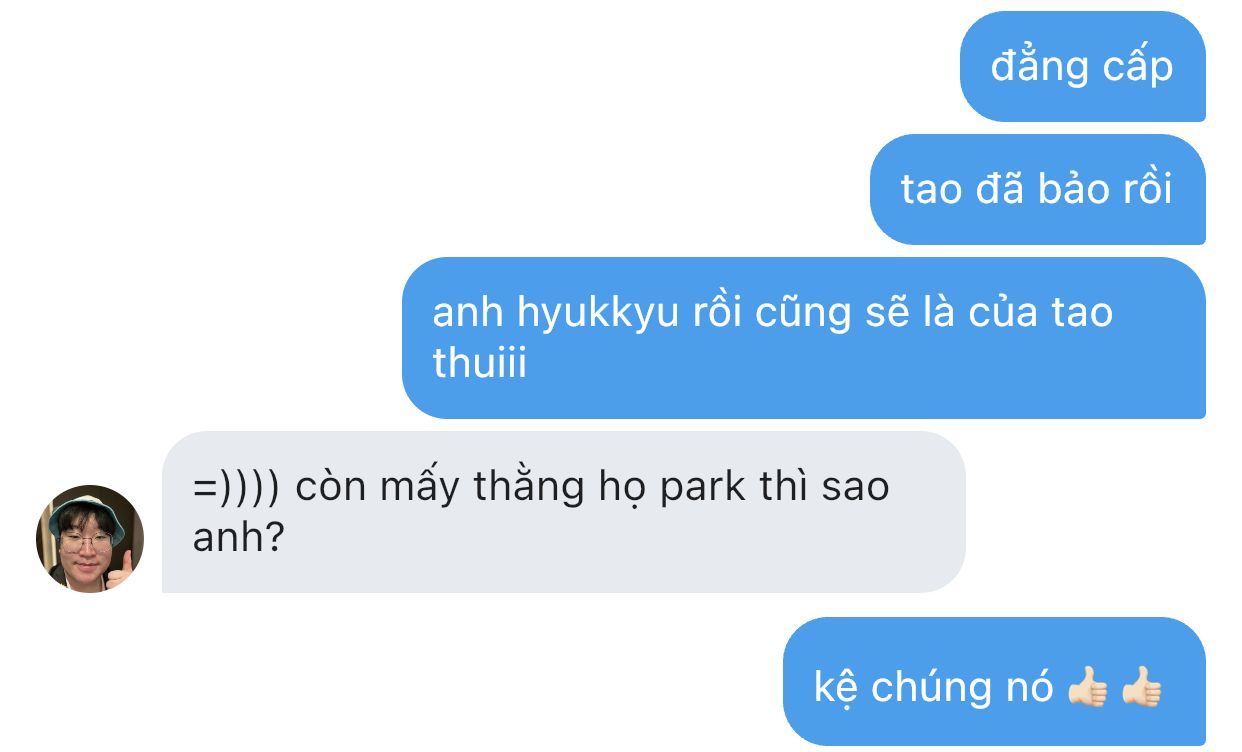Select the "tao đã bảo rồi" message bubble
Screen dimensions: 1242x752
(1038, 189)
